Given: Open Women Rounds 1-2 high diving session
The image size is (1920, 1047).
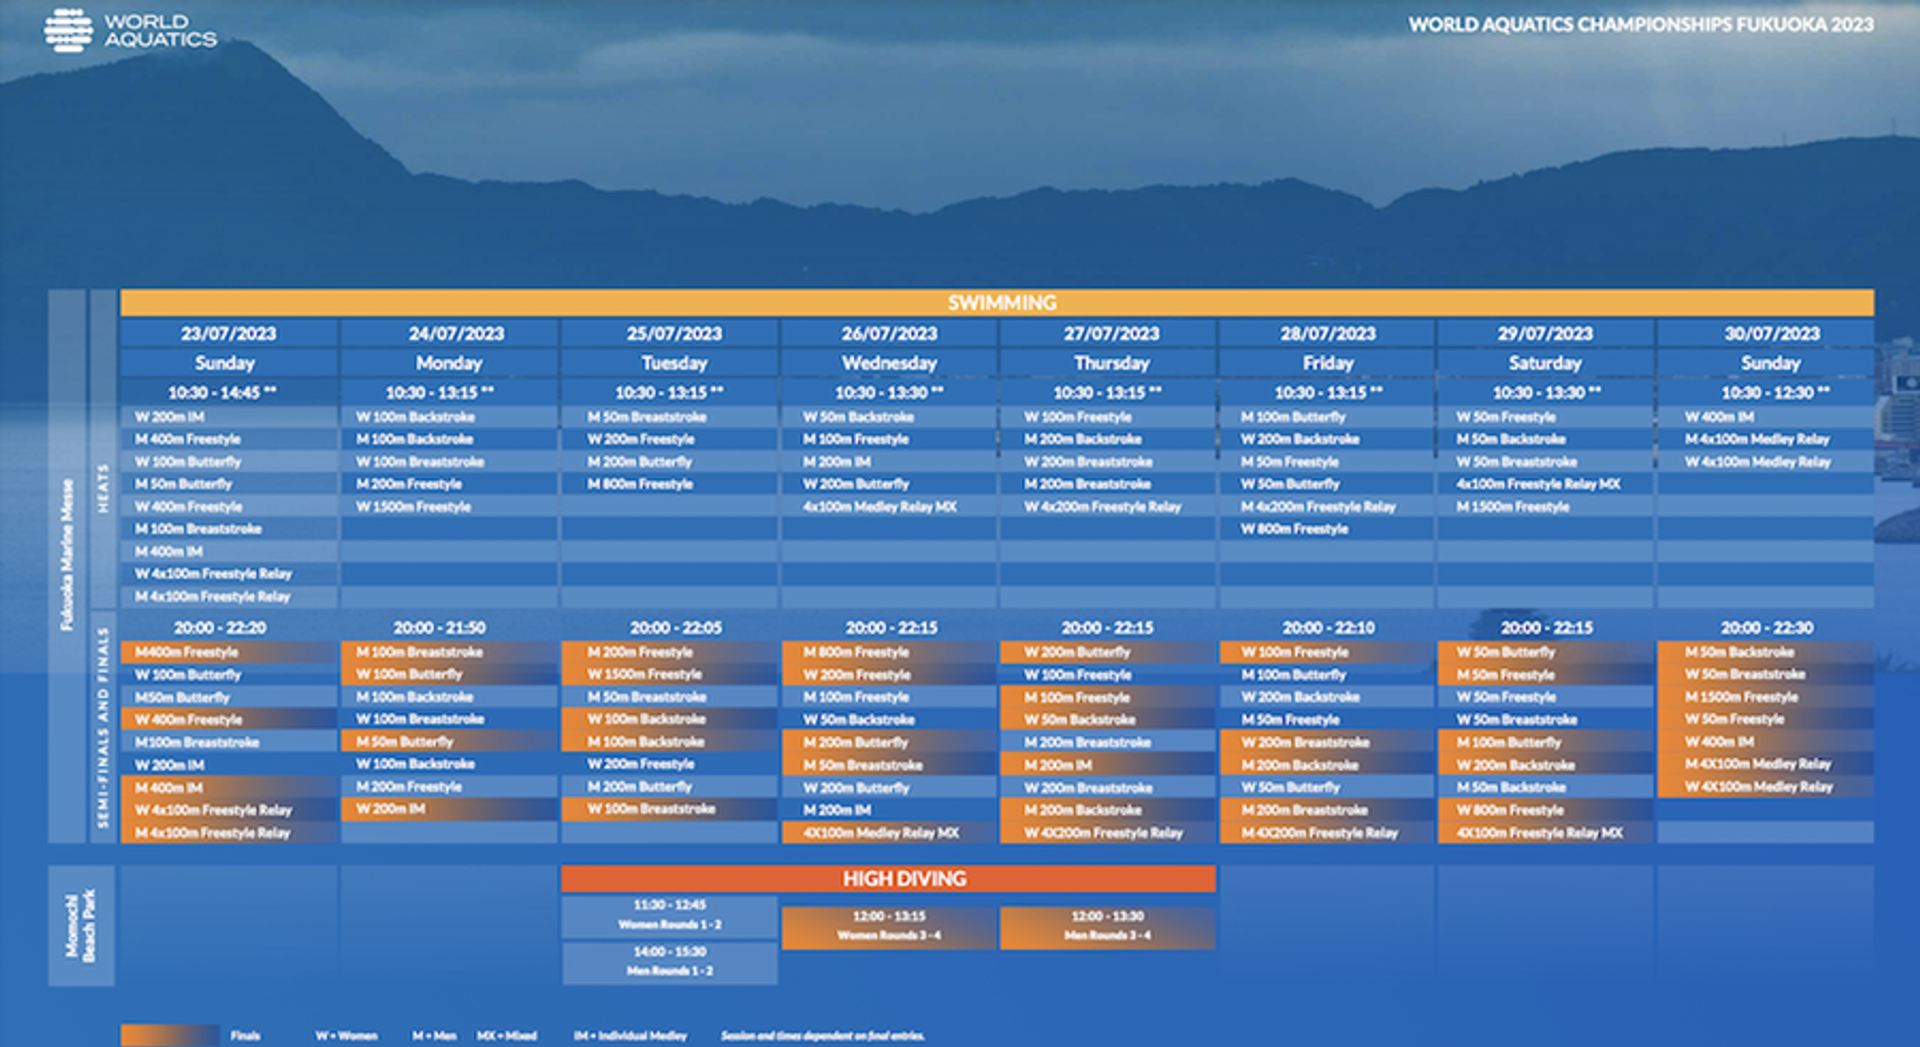Looking at the screenshot, I should click(x=669, y=915).
